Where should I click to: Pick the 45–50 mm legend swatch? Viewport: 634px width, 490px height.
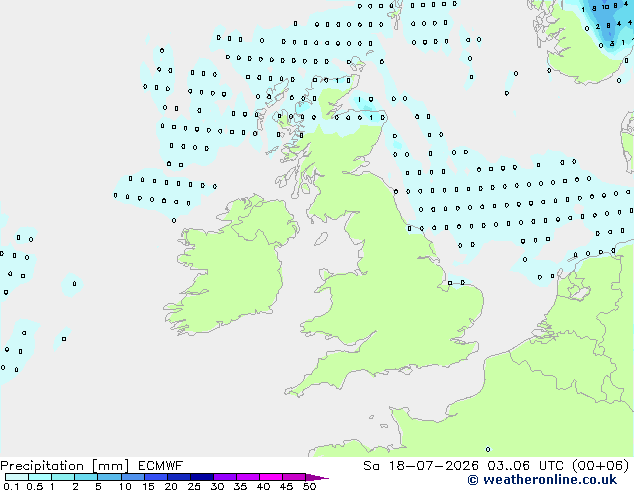[x=294, y=477]
